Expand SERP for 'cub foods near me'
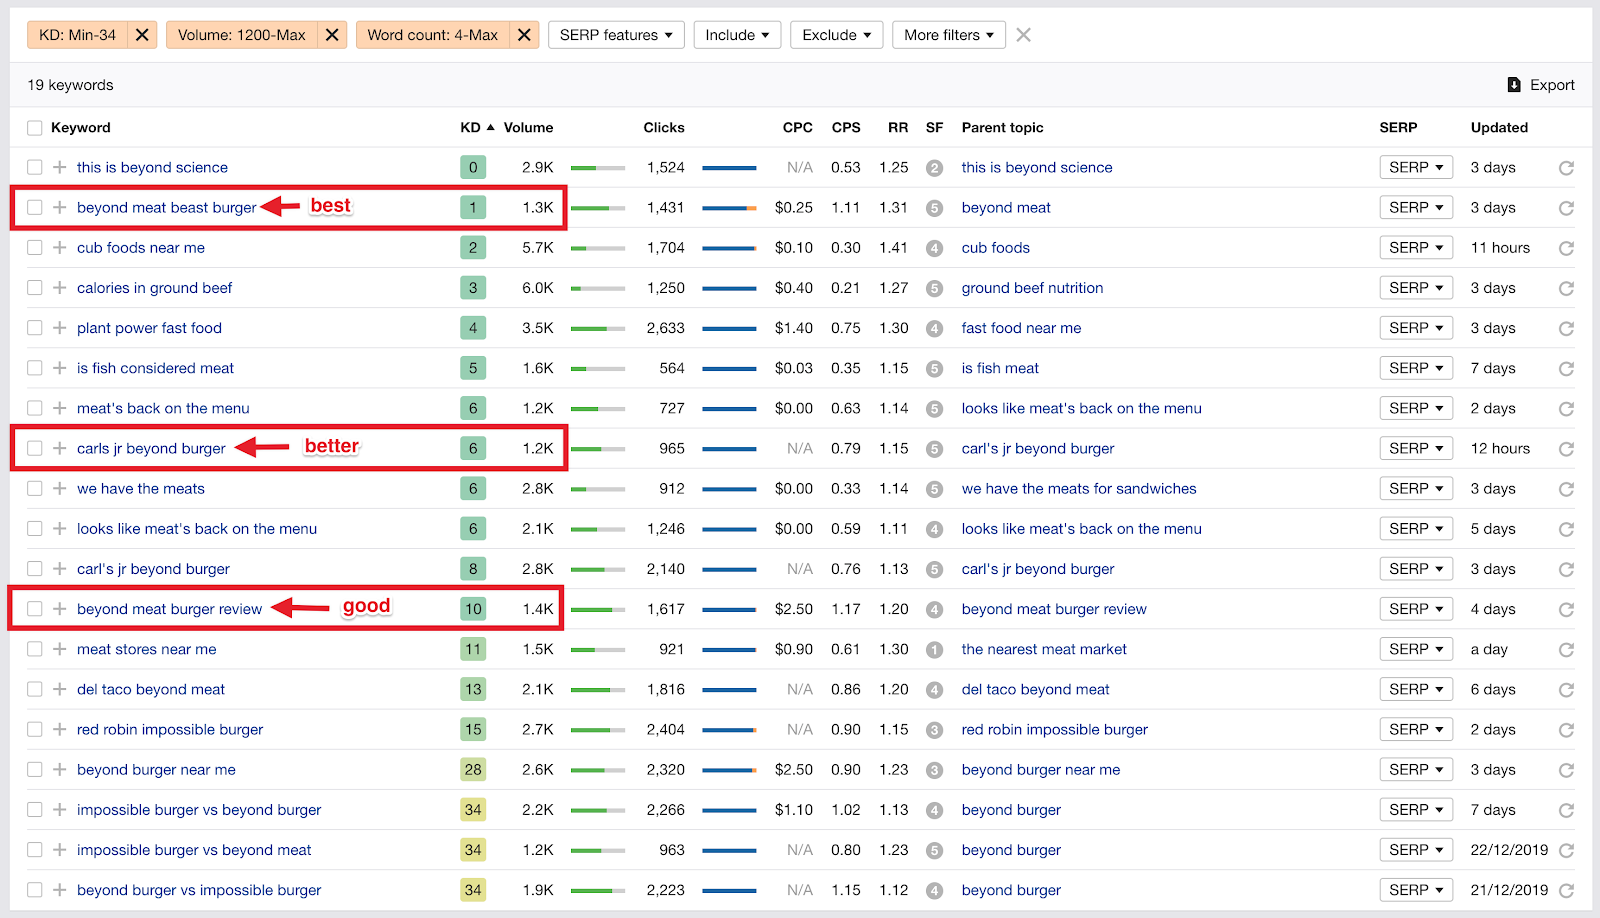1600x918 pixels. [1416, 247]
